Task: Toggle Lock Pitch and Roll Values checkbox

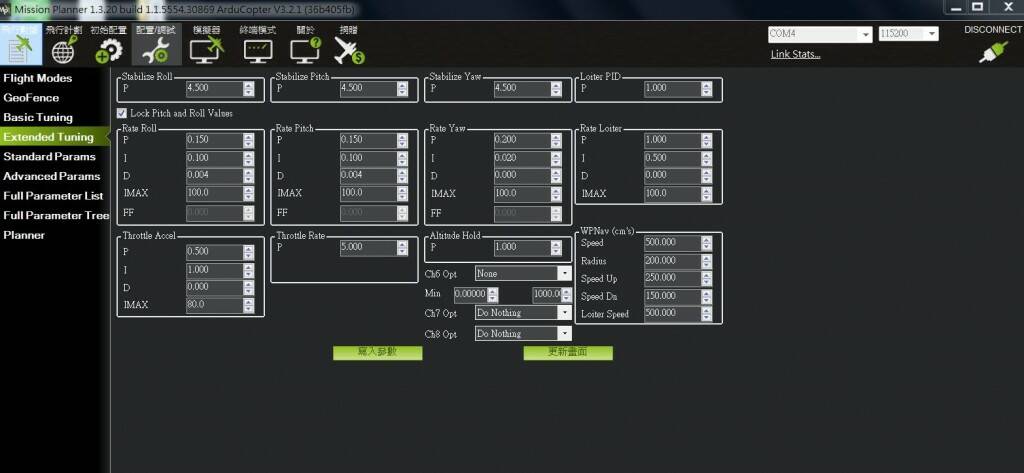Action: pyautogui.click(x=122, y=114)
